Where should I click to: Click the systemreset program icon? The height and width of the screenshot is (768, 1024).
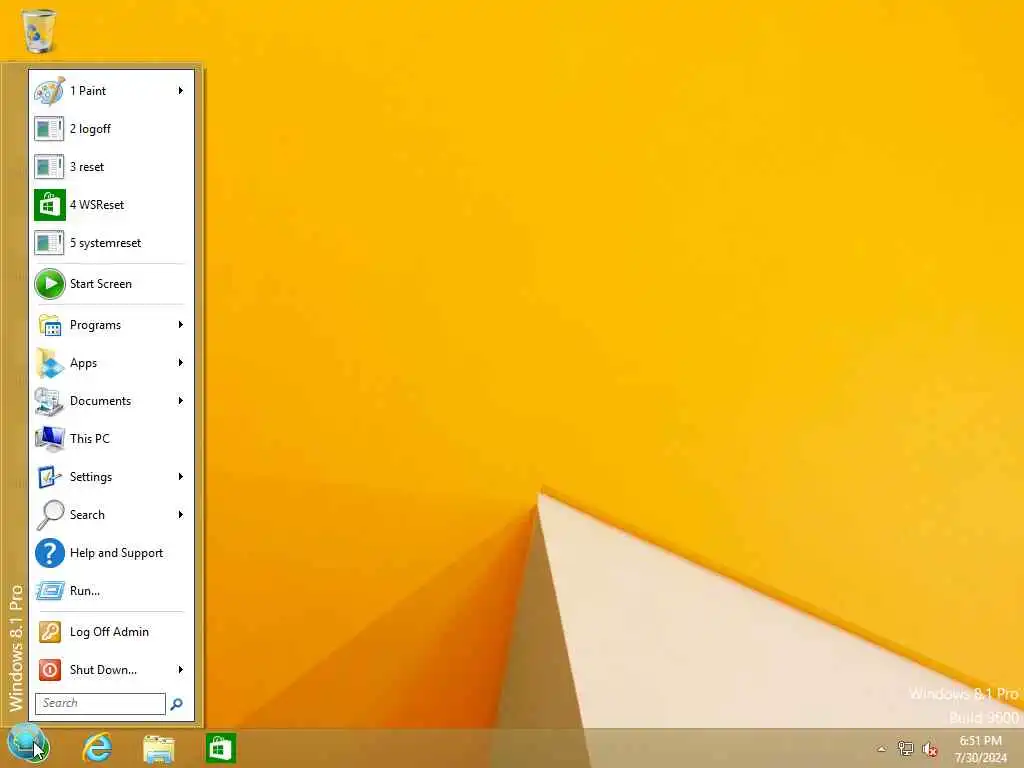[x=50, y=243]
